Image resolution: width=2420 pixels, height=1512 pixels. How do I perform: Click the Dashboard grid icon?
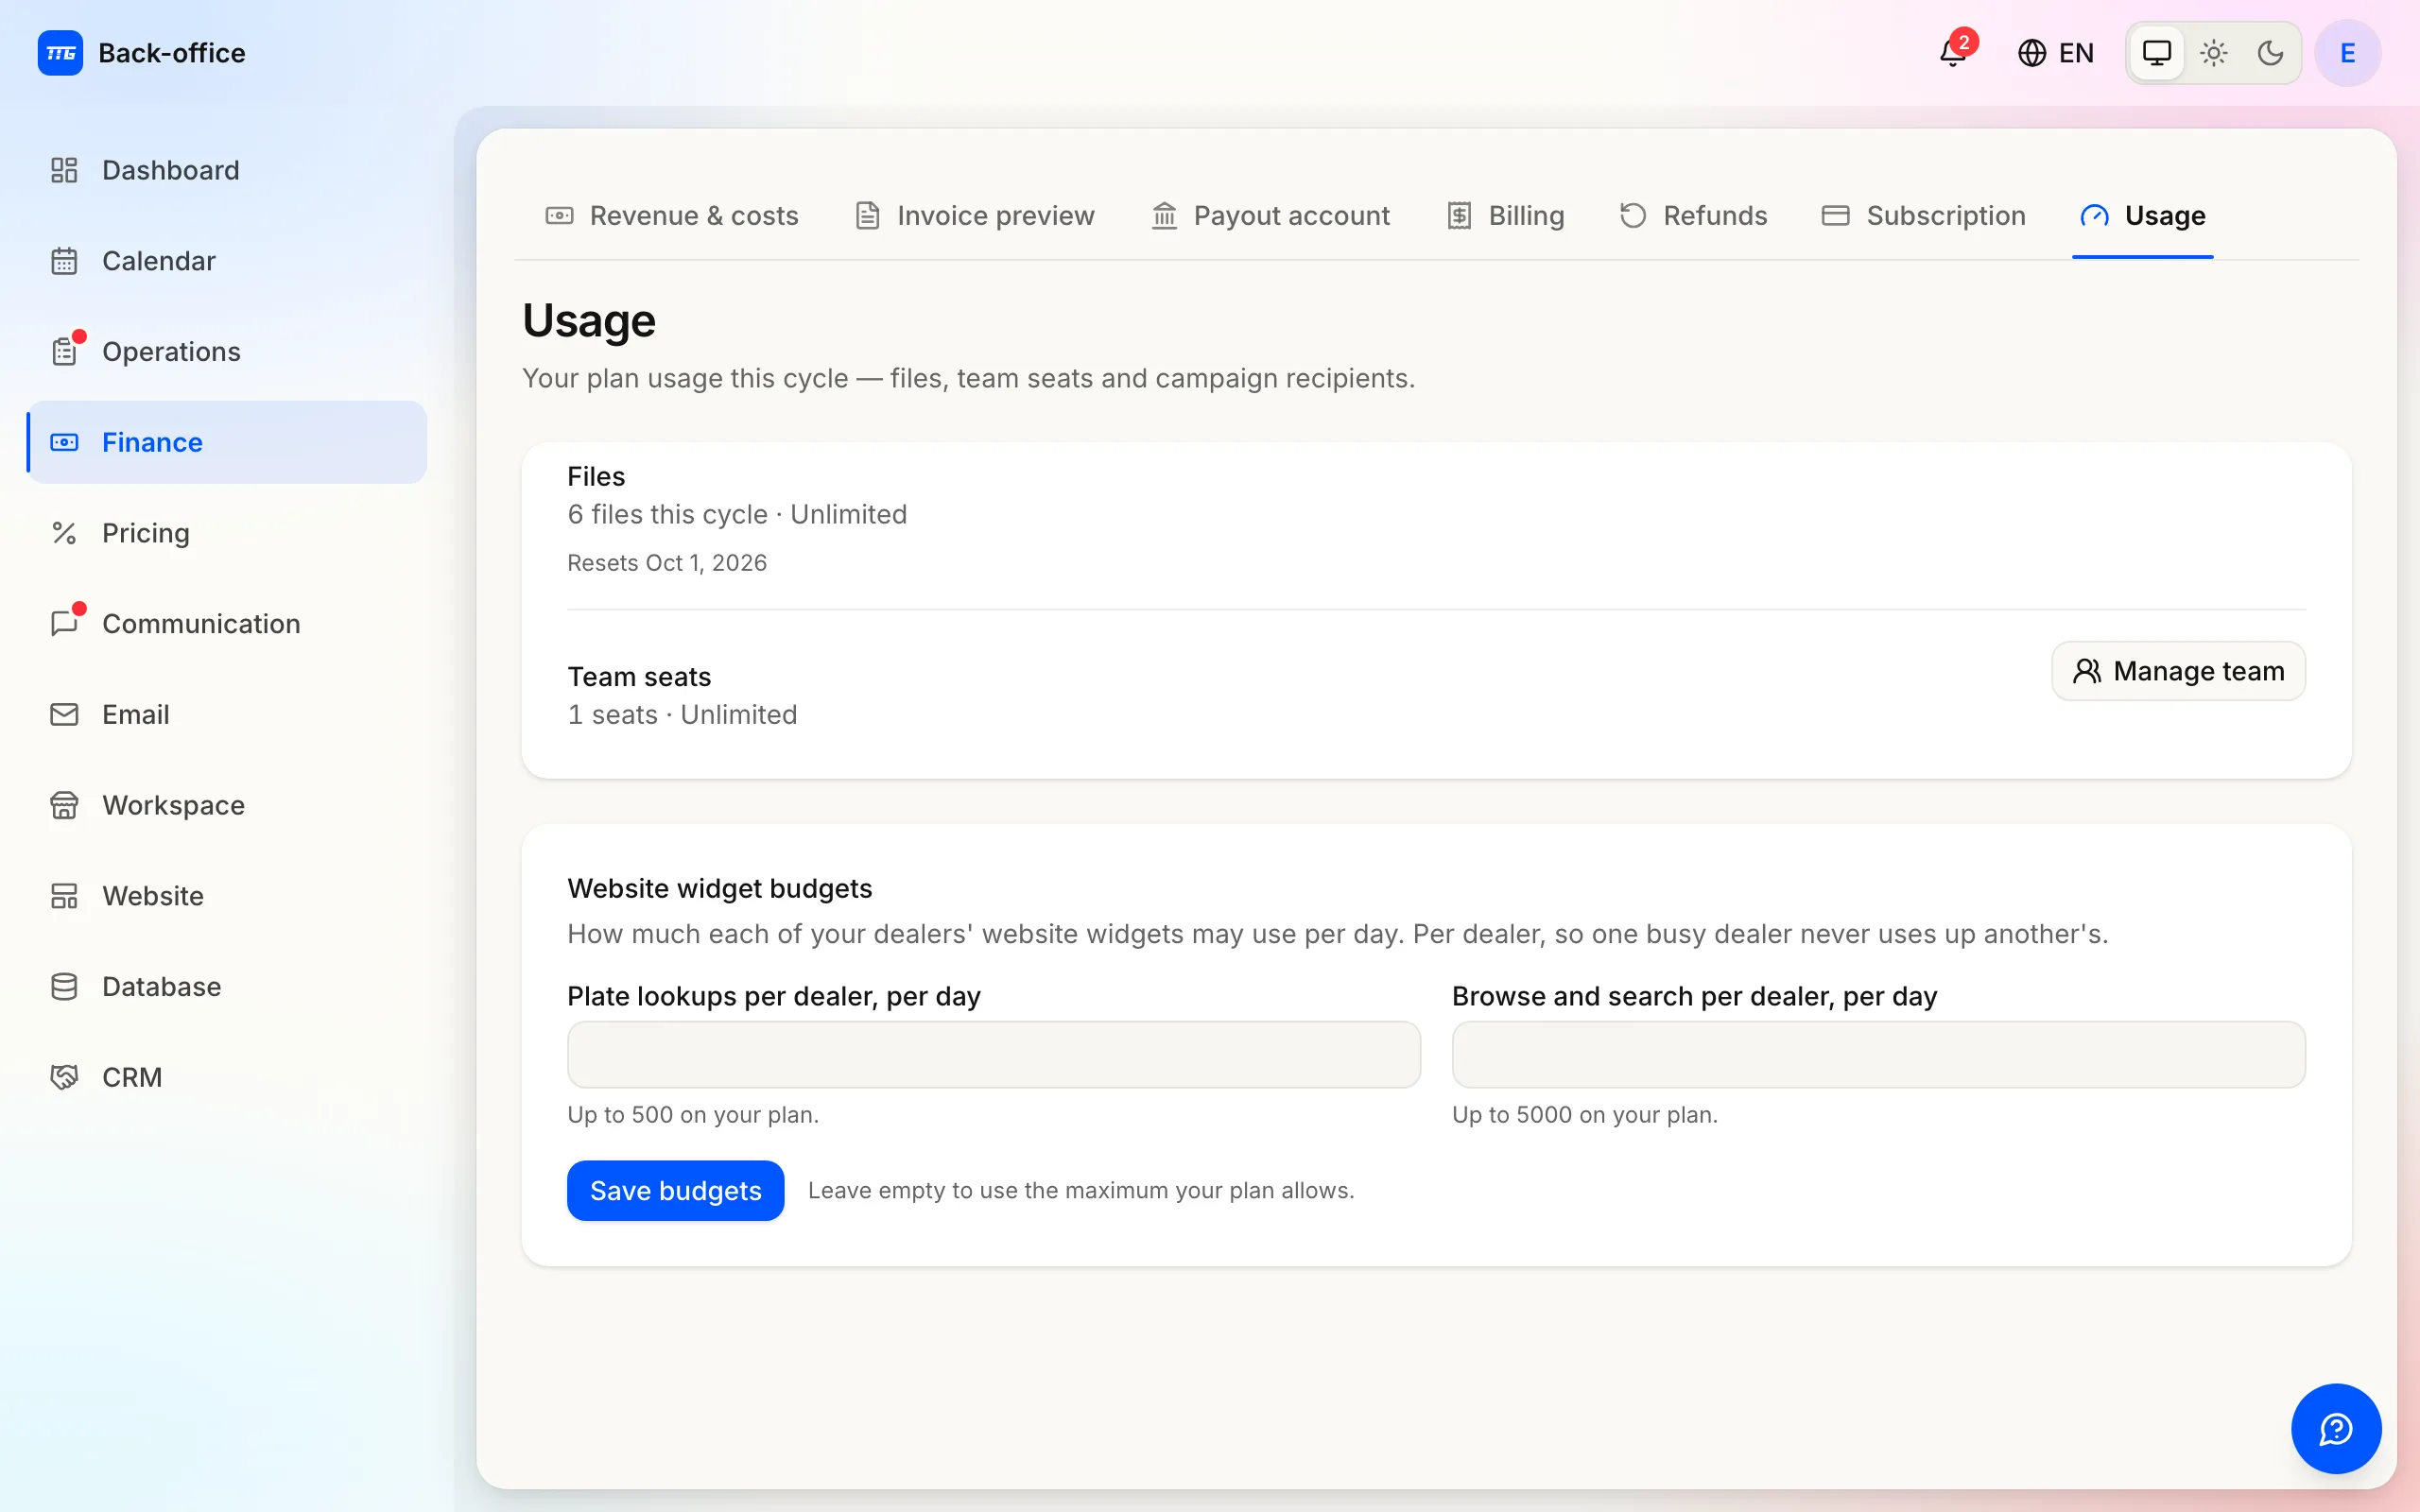point(64,170)
